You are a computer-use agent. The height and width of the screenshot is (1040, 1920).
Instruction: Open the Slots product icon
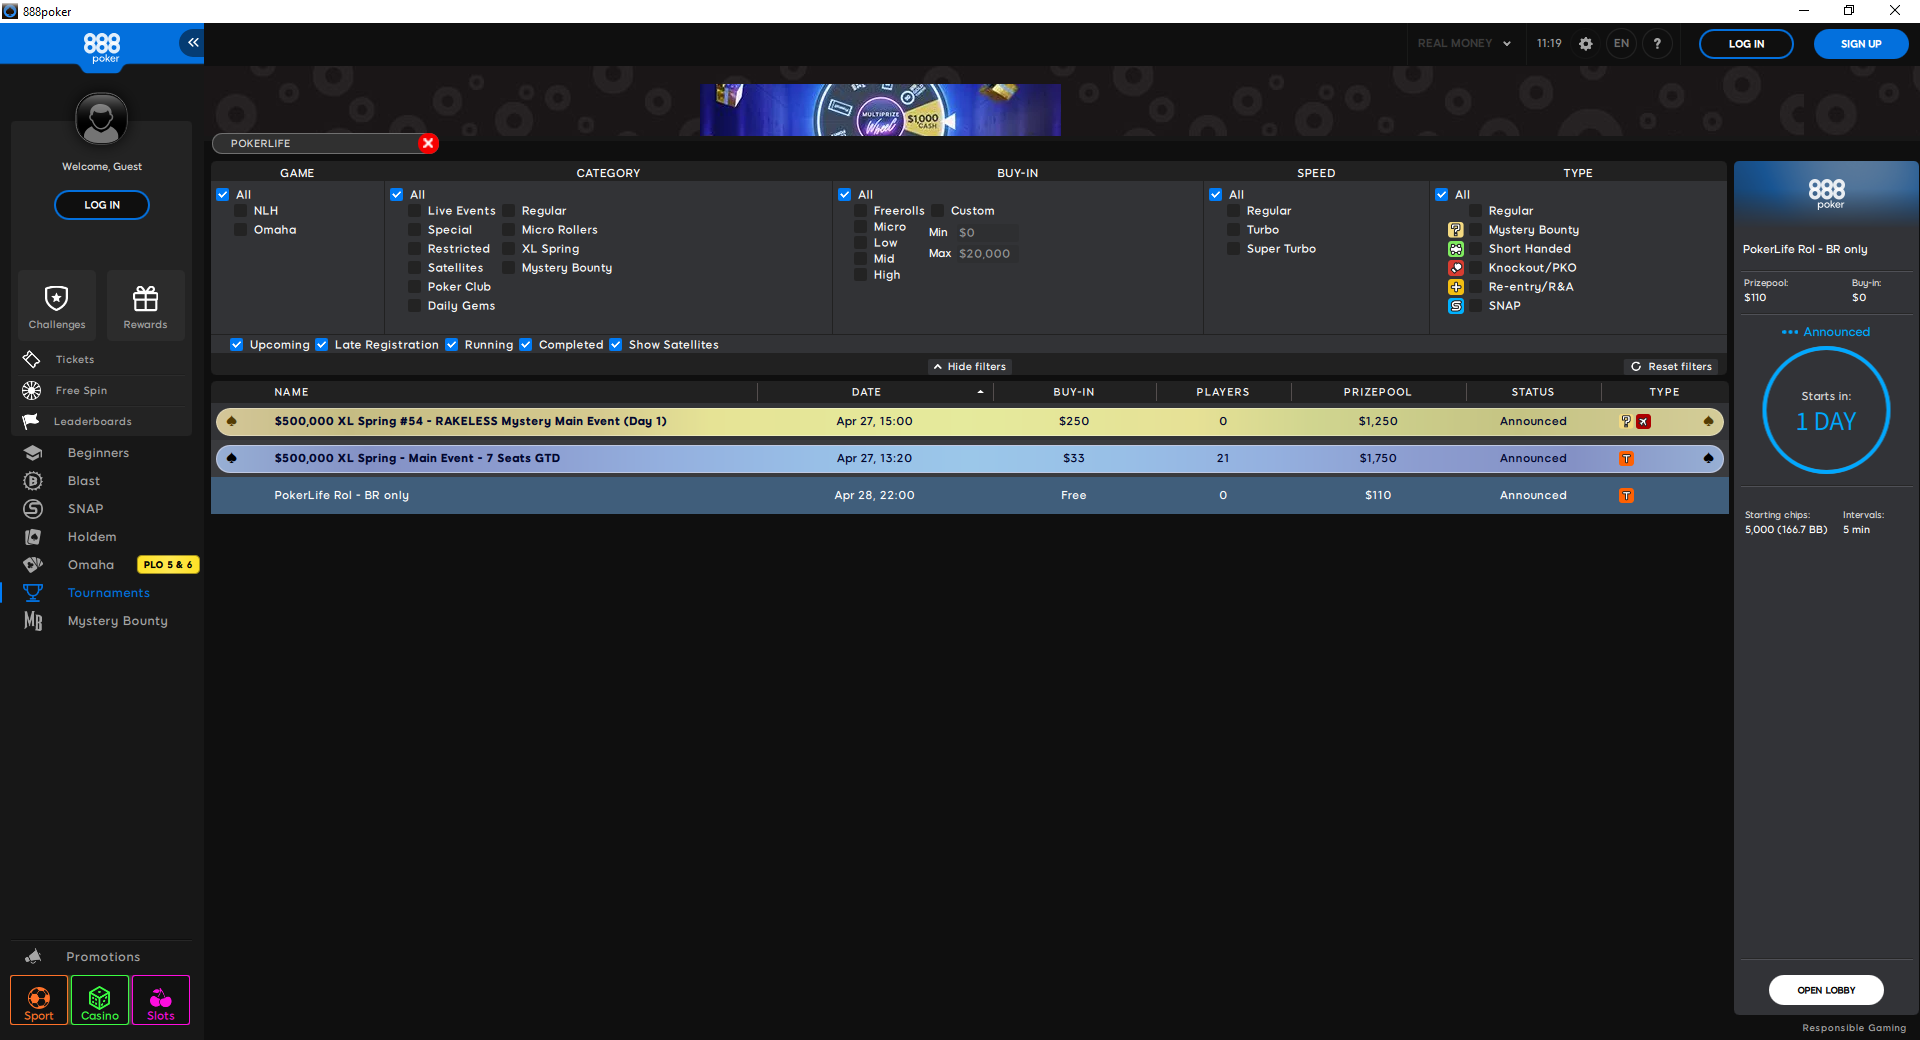pos(161,1001)
